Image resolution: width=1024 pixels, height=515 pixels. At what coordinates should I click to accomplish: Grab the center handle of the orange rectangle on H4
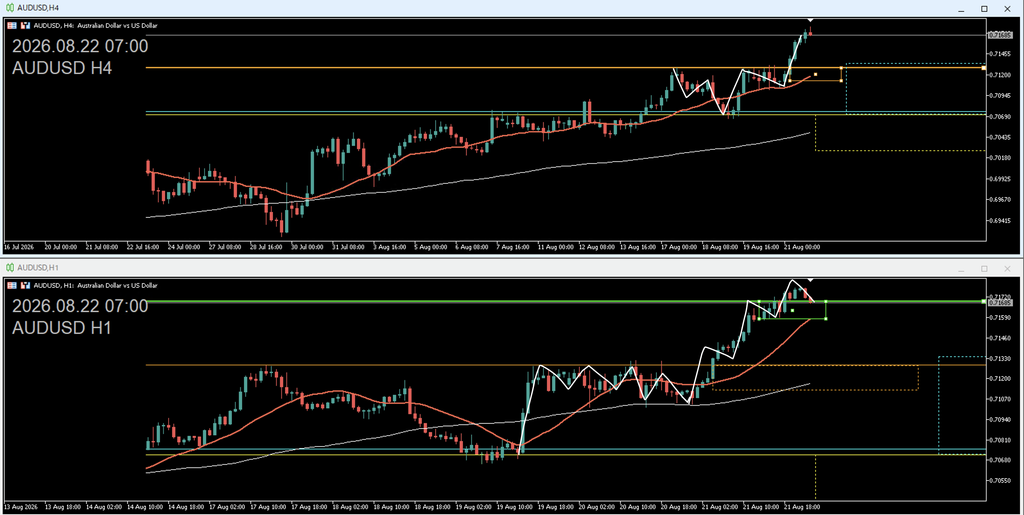coord(815,74)
